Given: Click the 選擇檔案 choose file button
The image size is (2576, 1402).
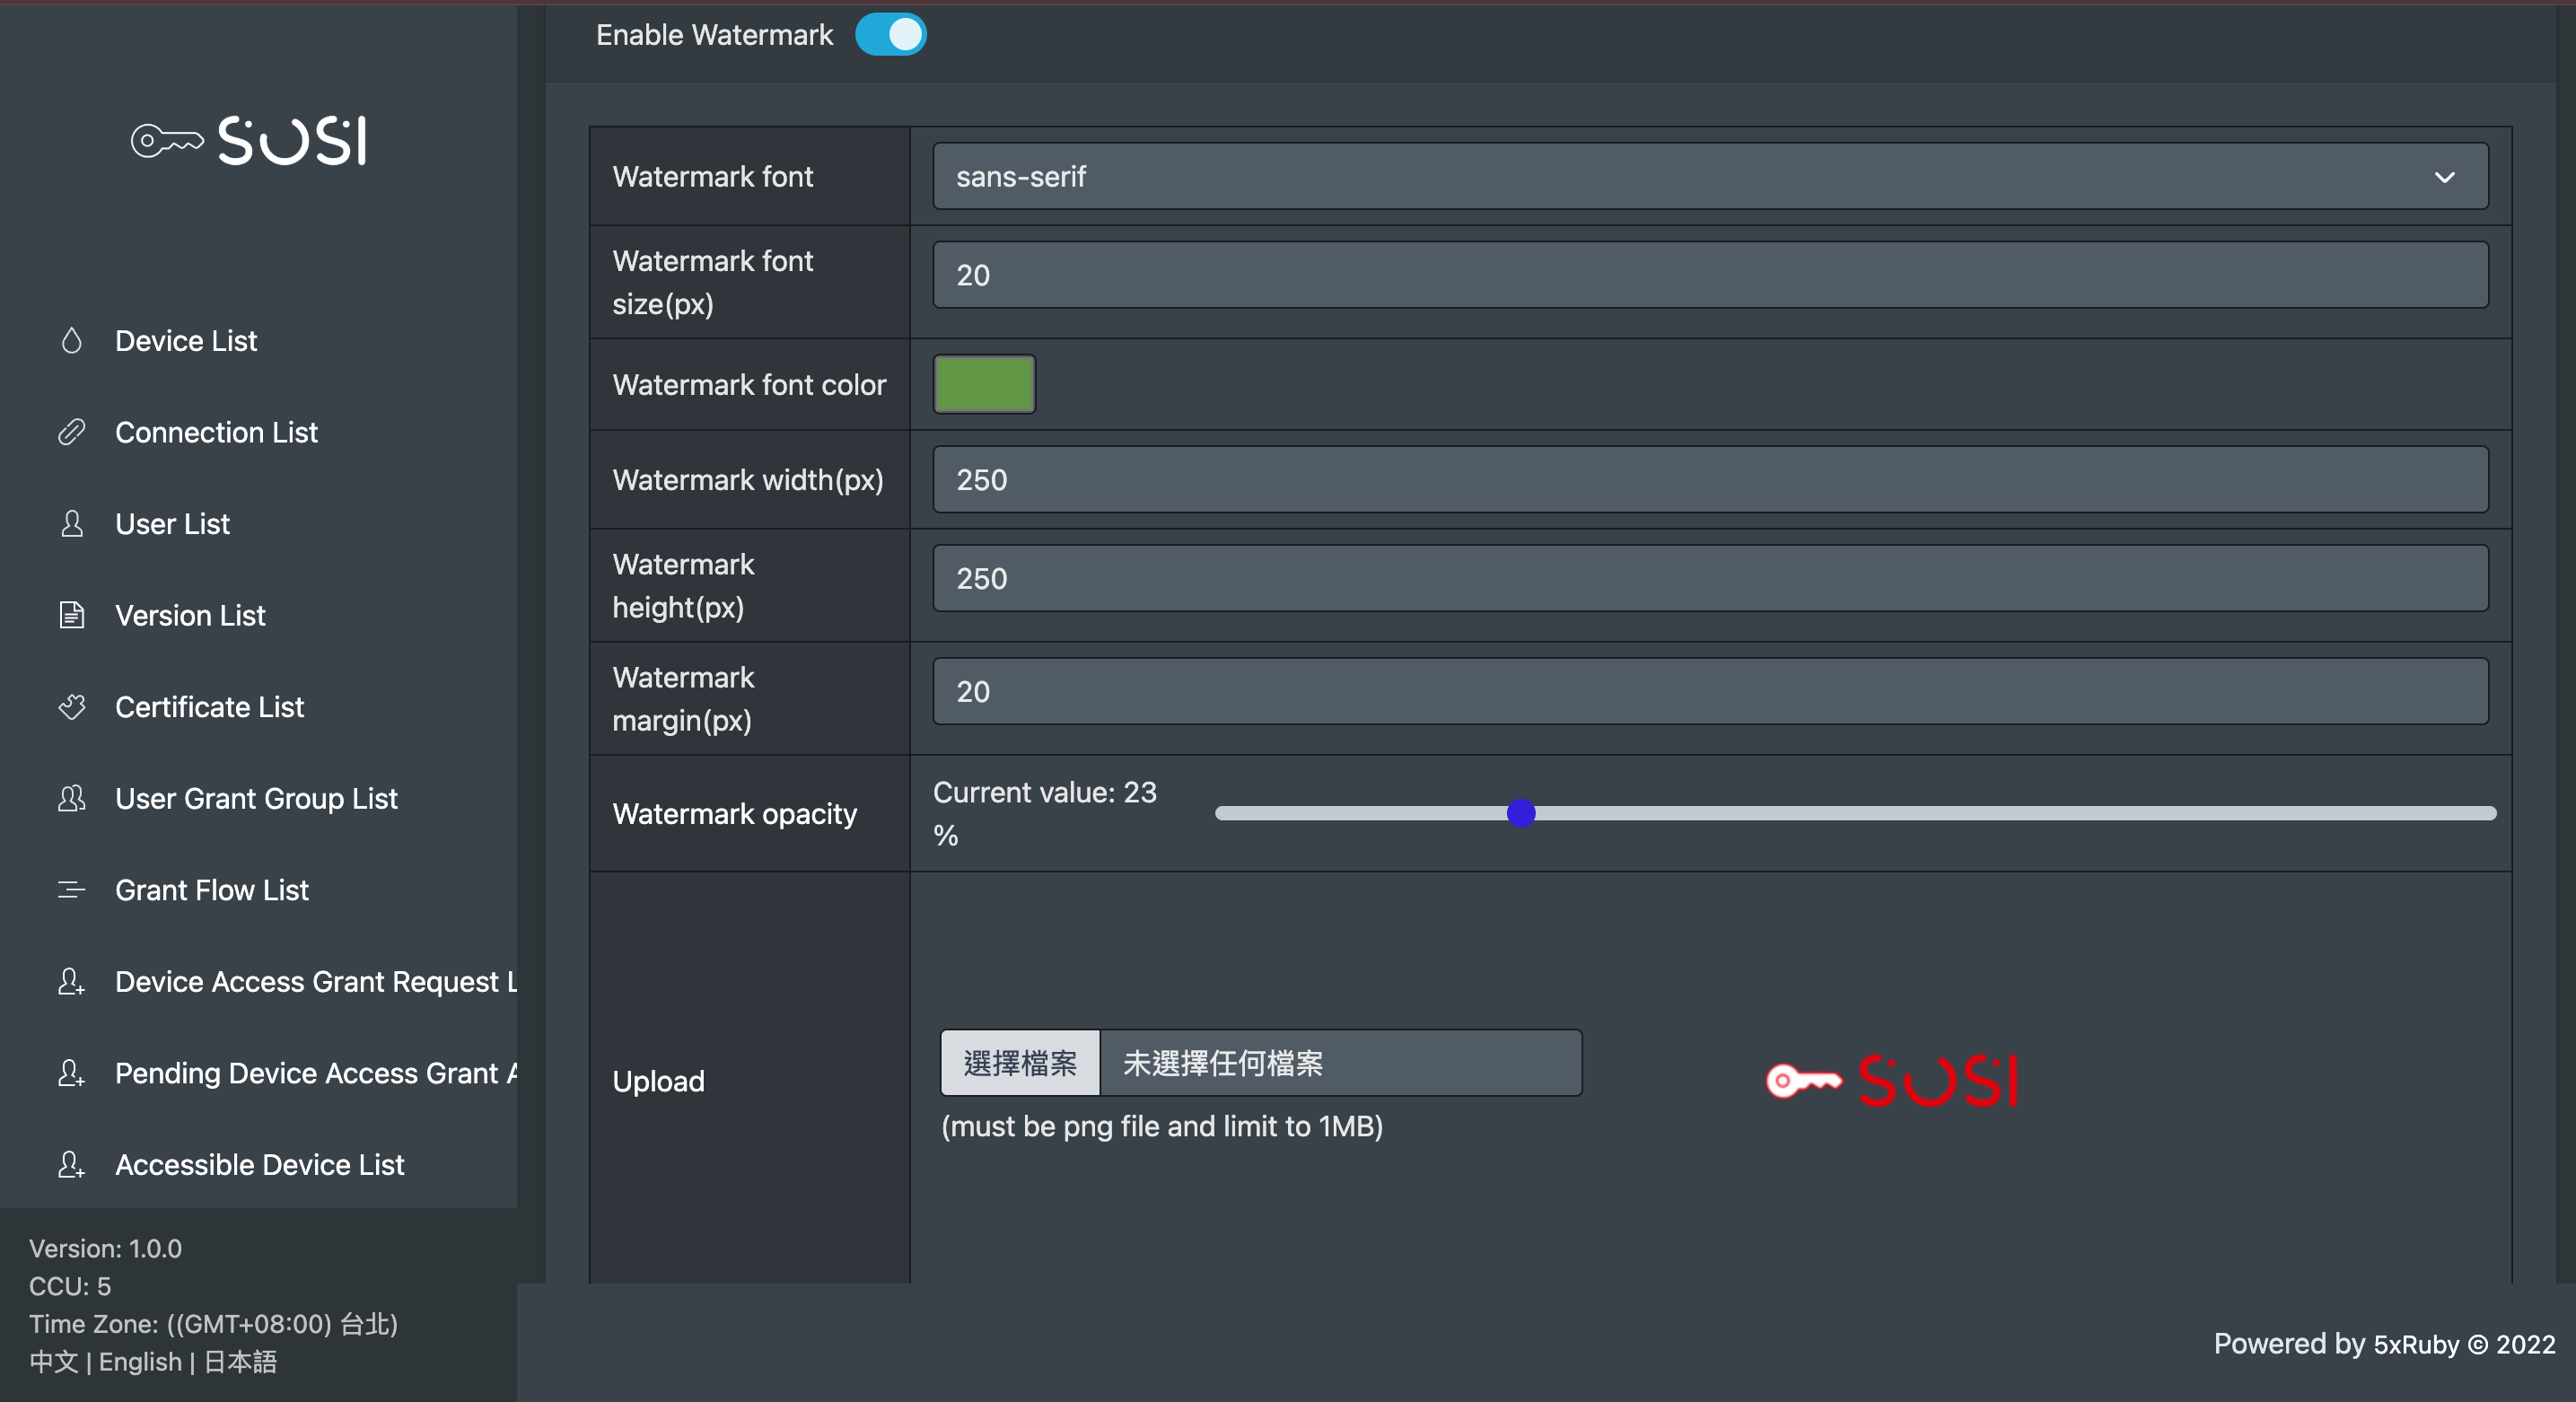Looking at the screenshot, I should [1020, 1063].
